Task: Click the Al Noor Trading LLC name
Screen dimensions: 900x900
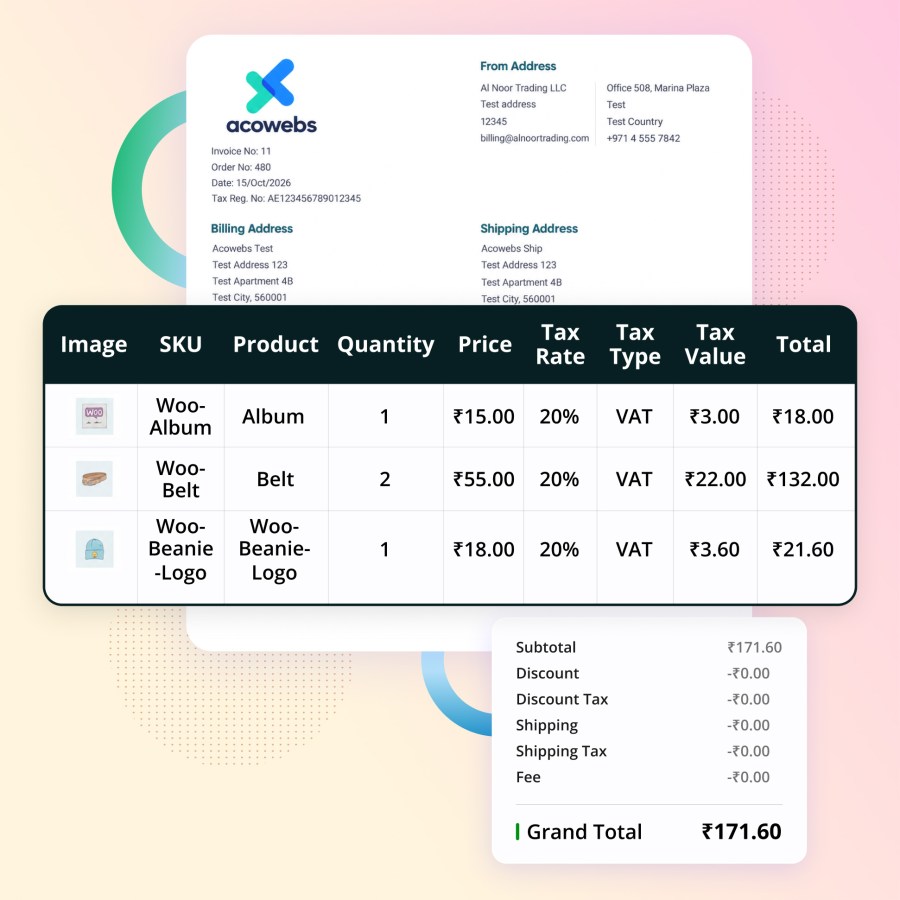Action: (523, 88)
